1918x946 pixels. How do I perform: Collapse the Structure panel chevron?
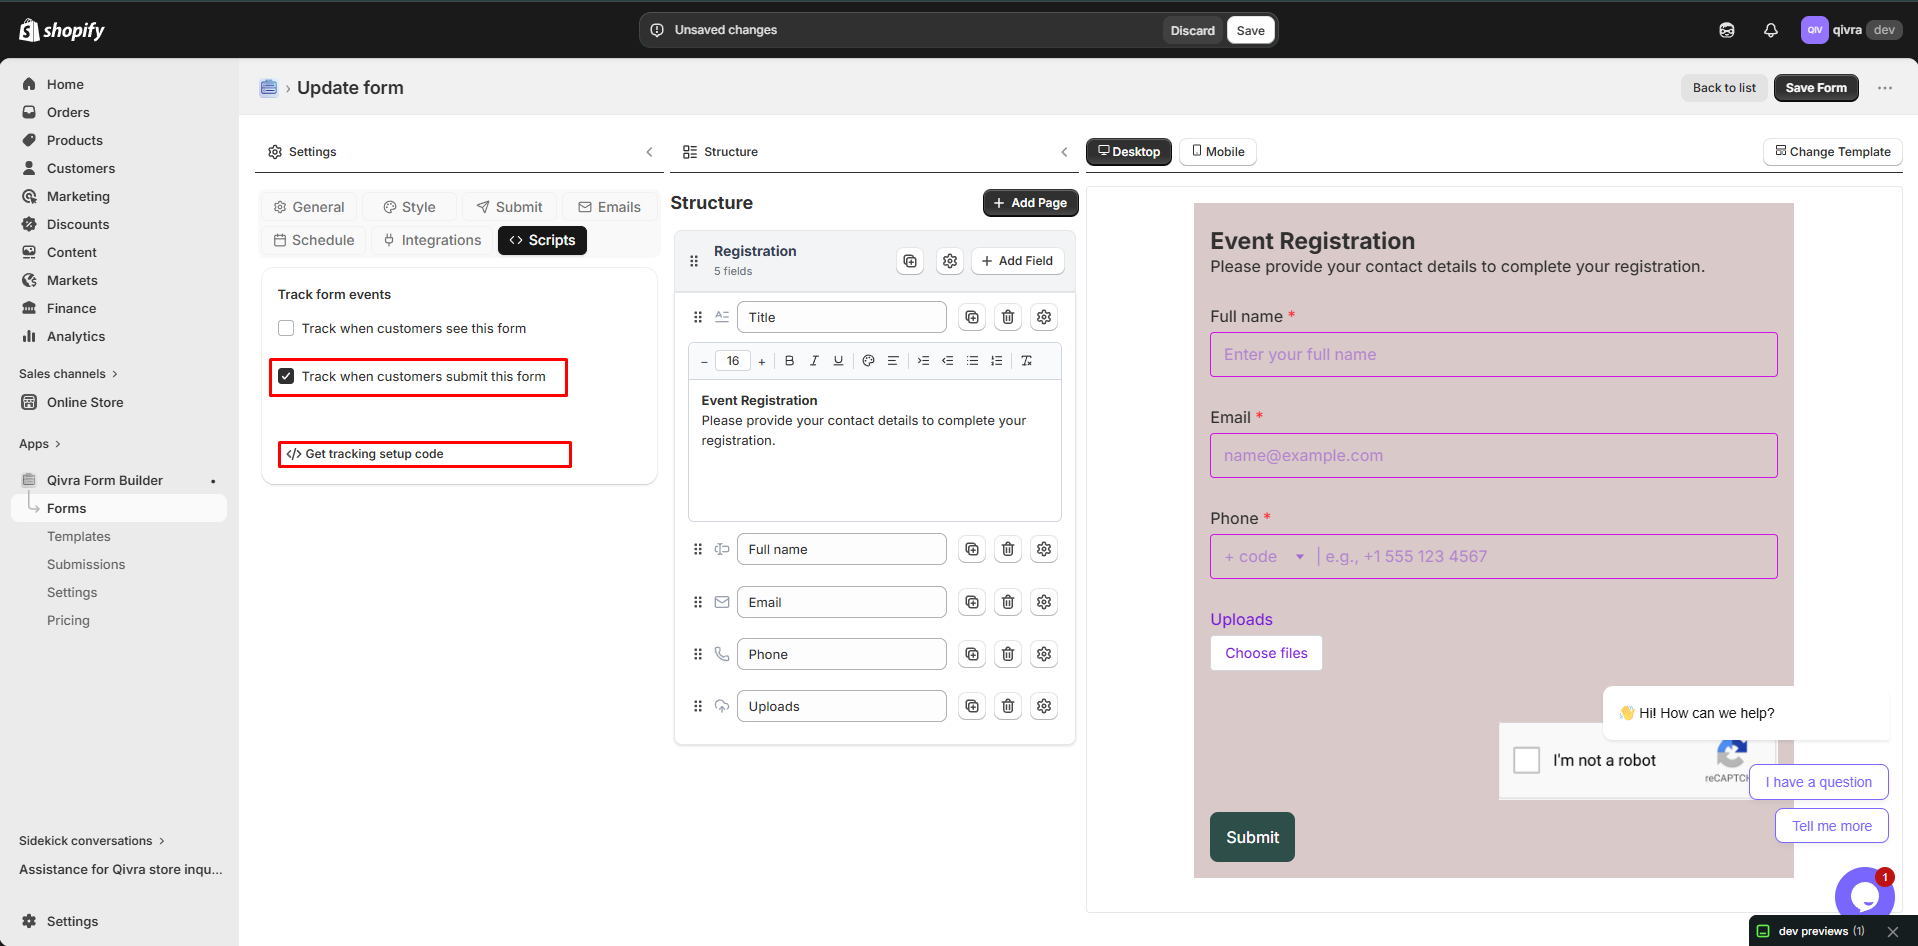click(1064, 152)
